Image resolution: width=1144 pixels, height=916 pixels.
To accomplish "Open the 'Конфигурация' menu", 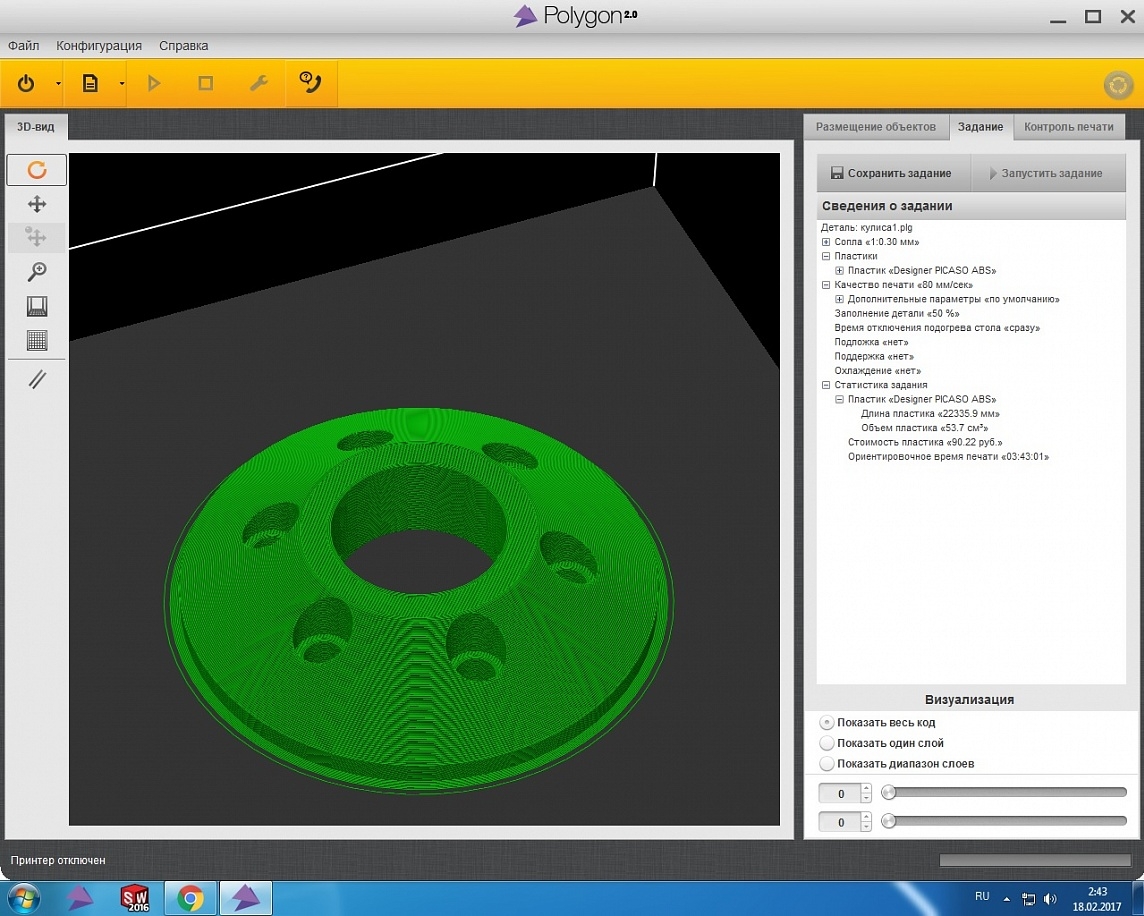I will point(99,46).
